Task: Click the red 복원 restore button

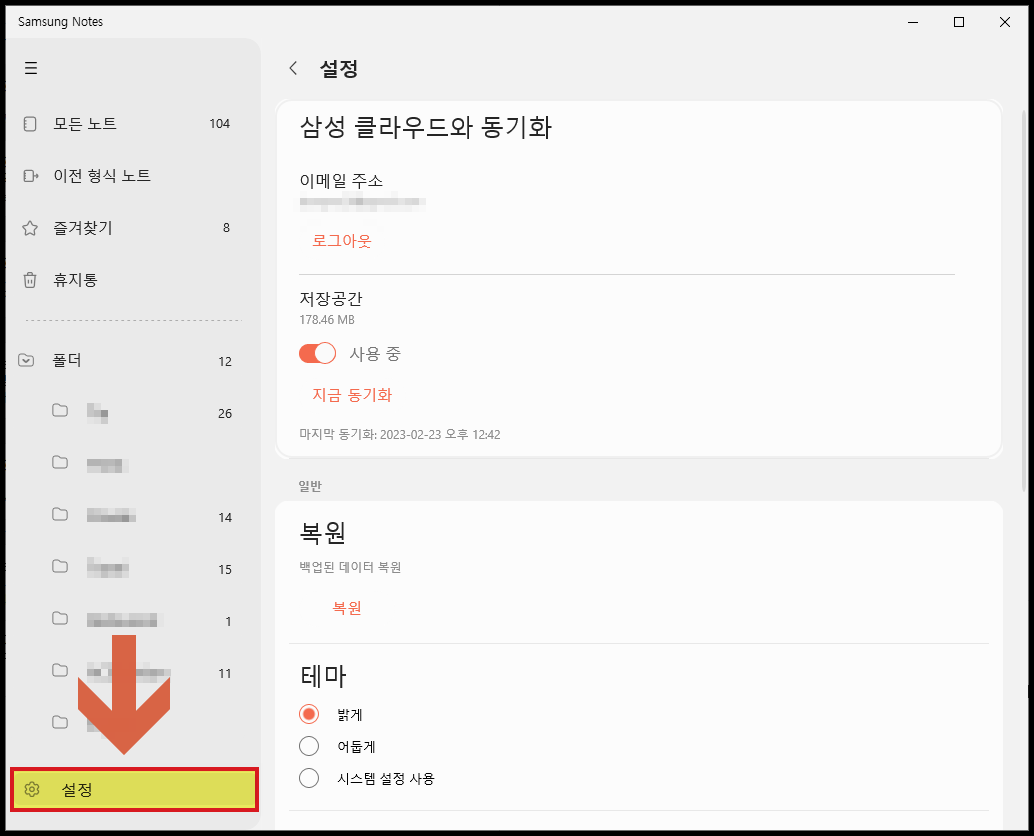Action: coord(347,608)
